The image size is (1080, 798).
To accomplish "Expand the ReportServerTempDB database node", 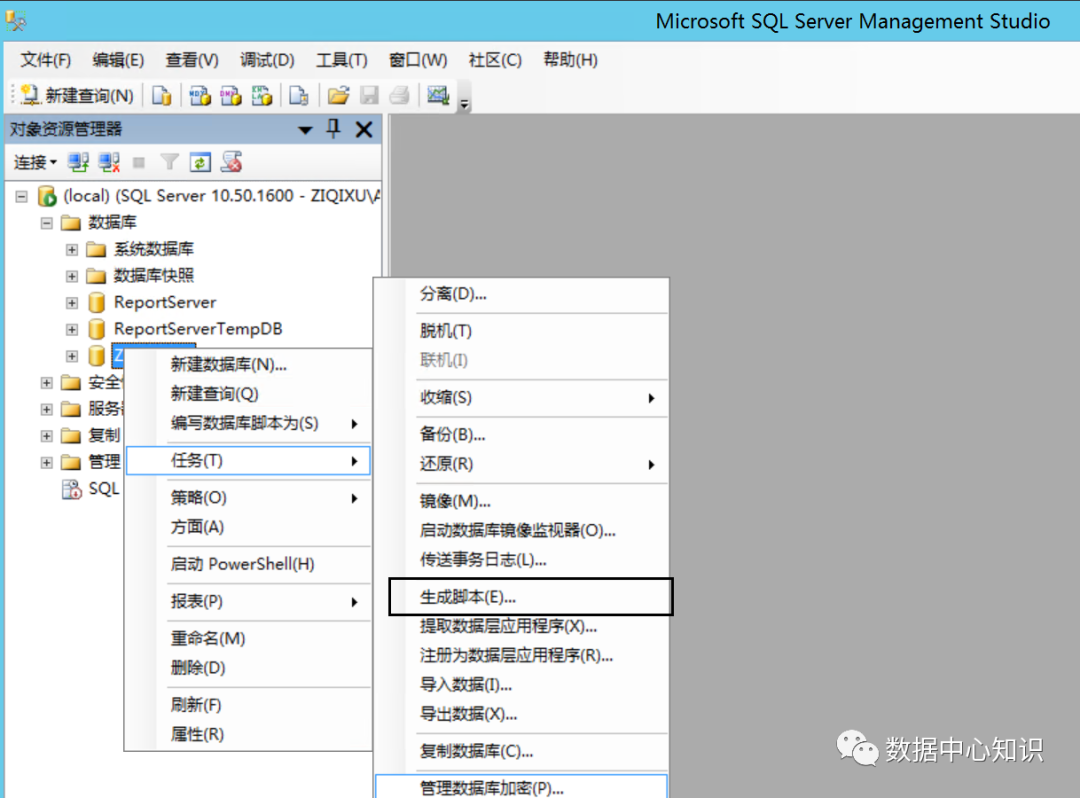I will tap(72, 330).
